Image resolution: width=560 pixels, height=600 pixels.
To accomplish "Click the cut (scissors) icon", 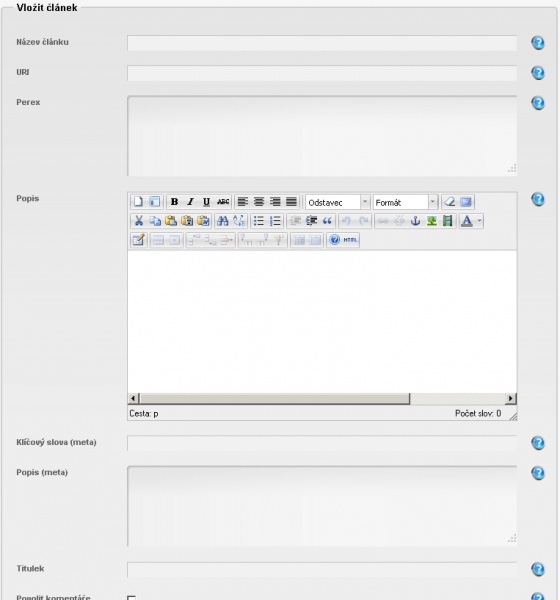I will pos(139,221).
